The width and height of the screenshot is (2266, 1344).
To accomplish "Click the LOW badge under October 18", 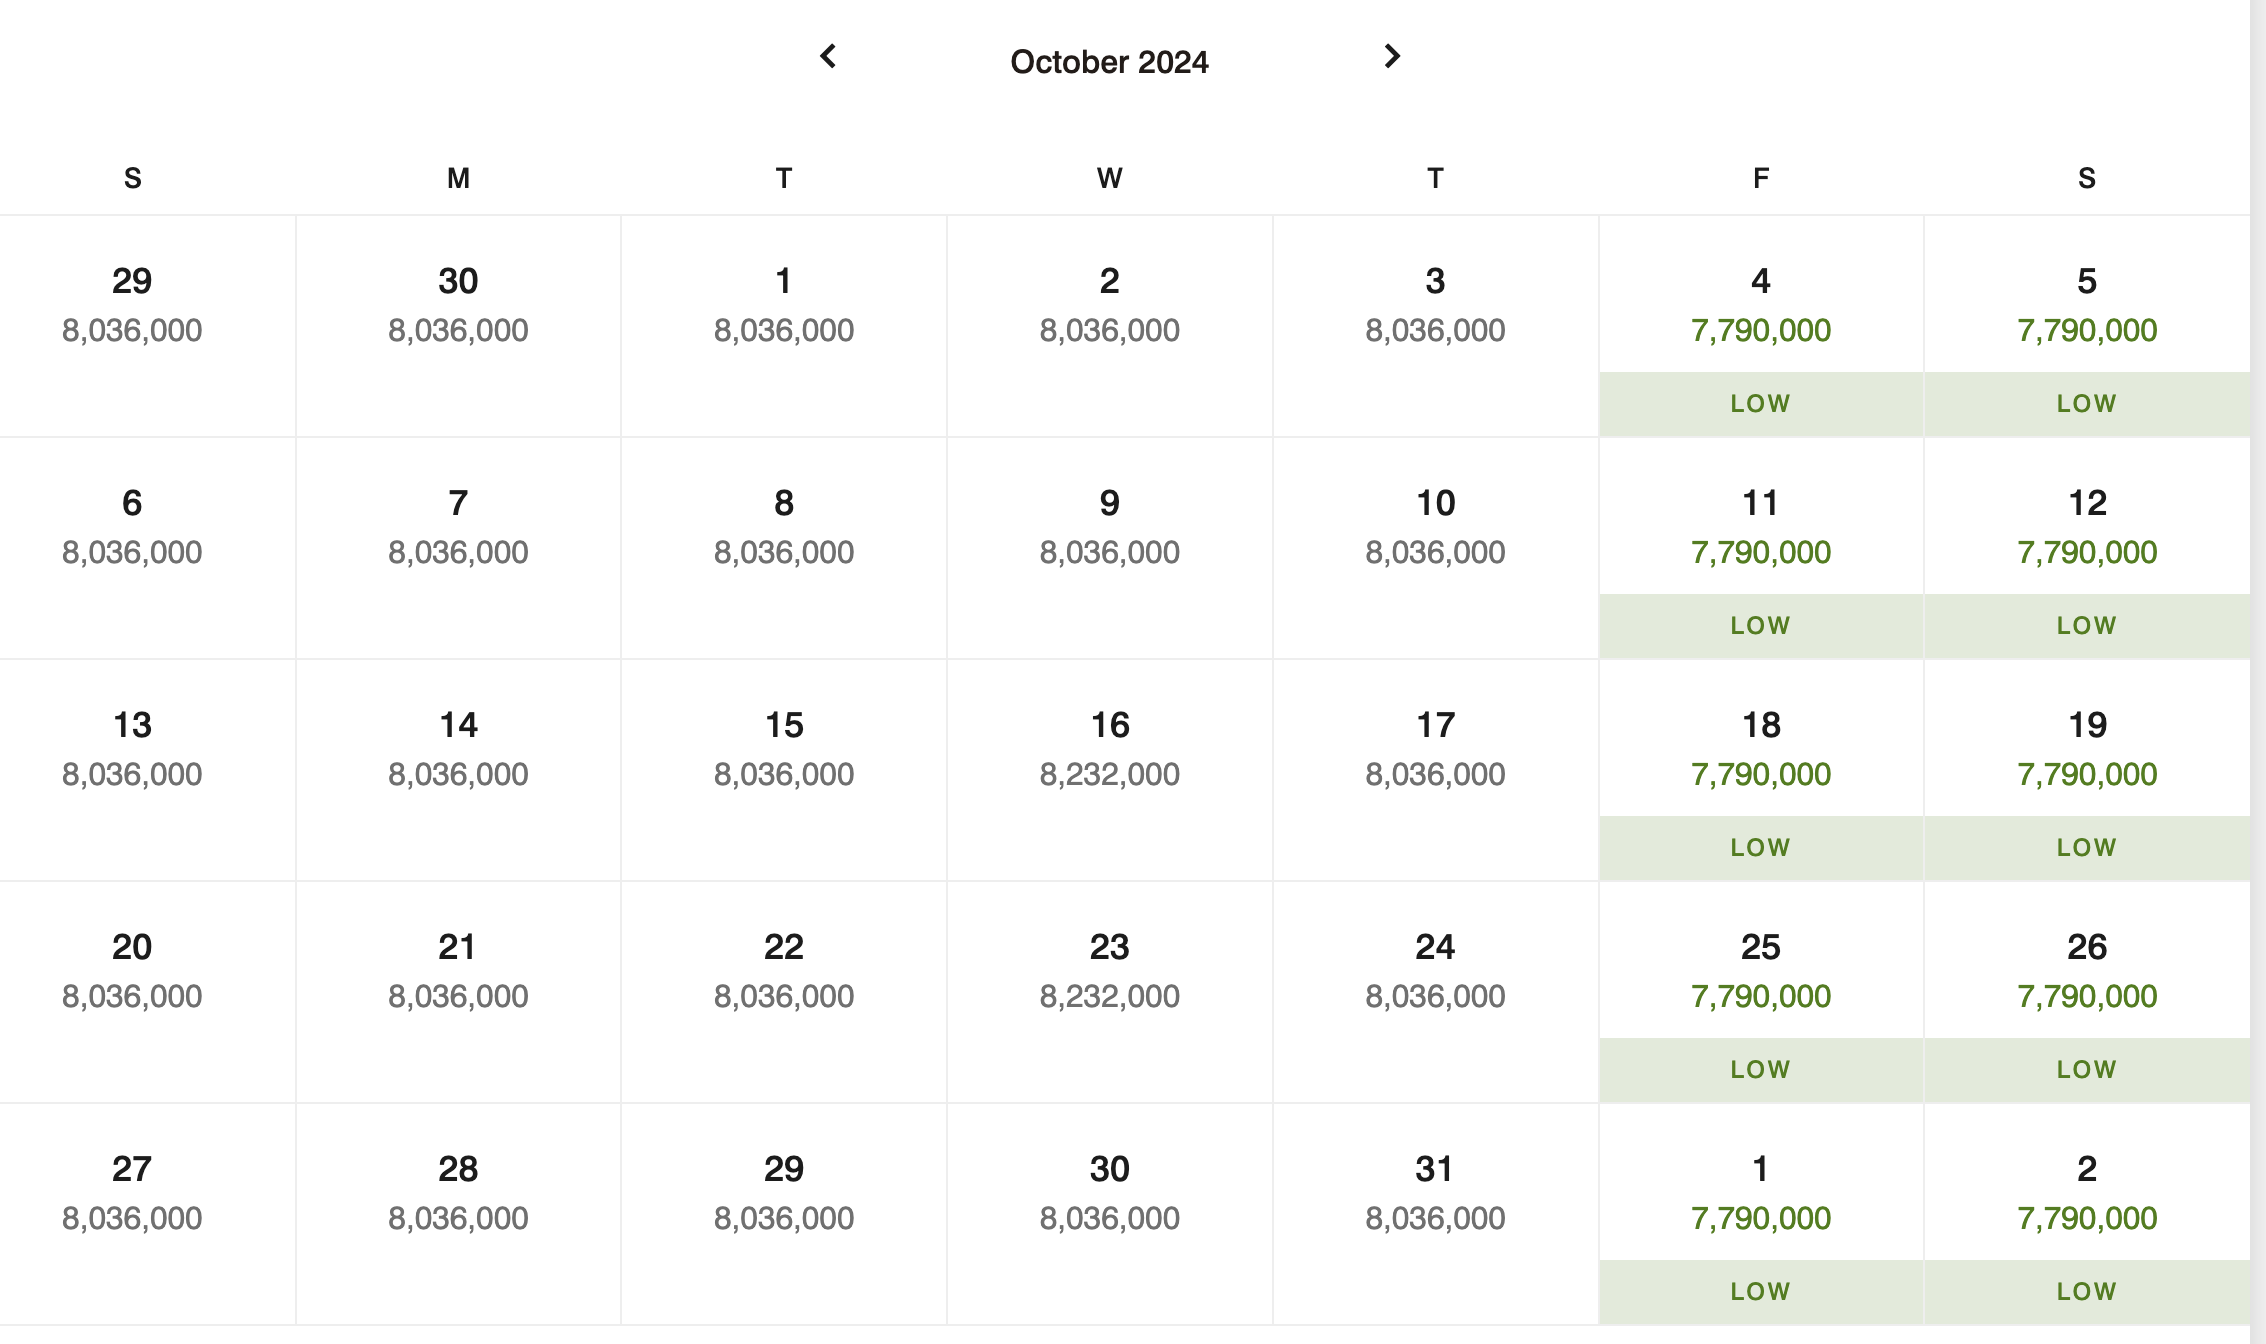I will tap(1761, 848).
